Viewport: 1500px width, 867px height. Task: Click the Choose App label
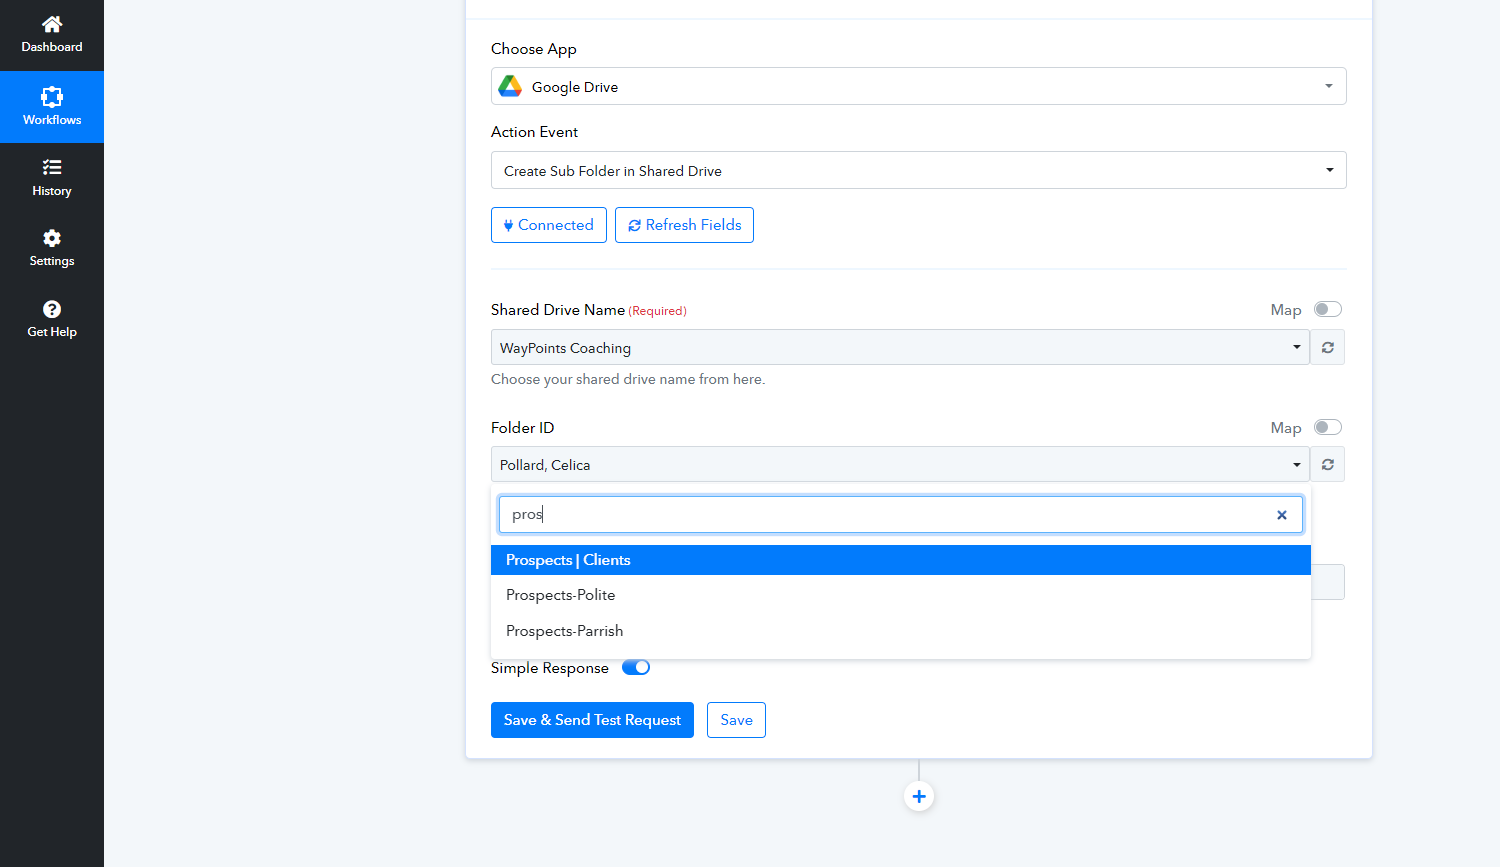pos(534,49)
